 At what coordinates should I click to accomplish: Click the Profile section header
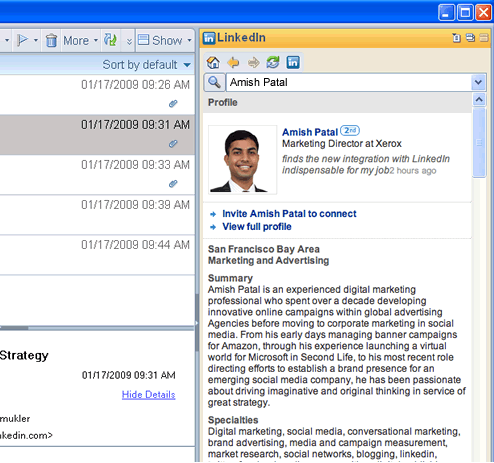tap(337, 103)
